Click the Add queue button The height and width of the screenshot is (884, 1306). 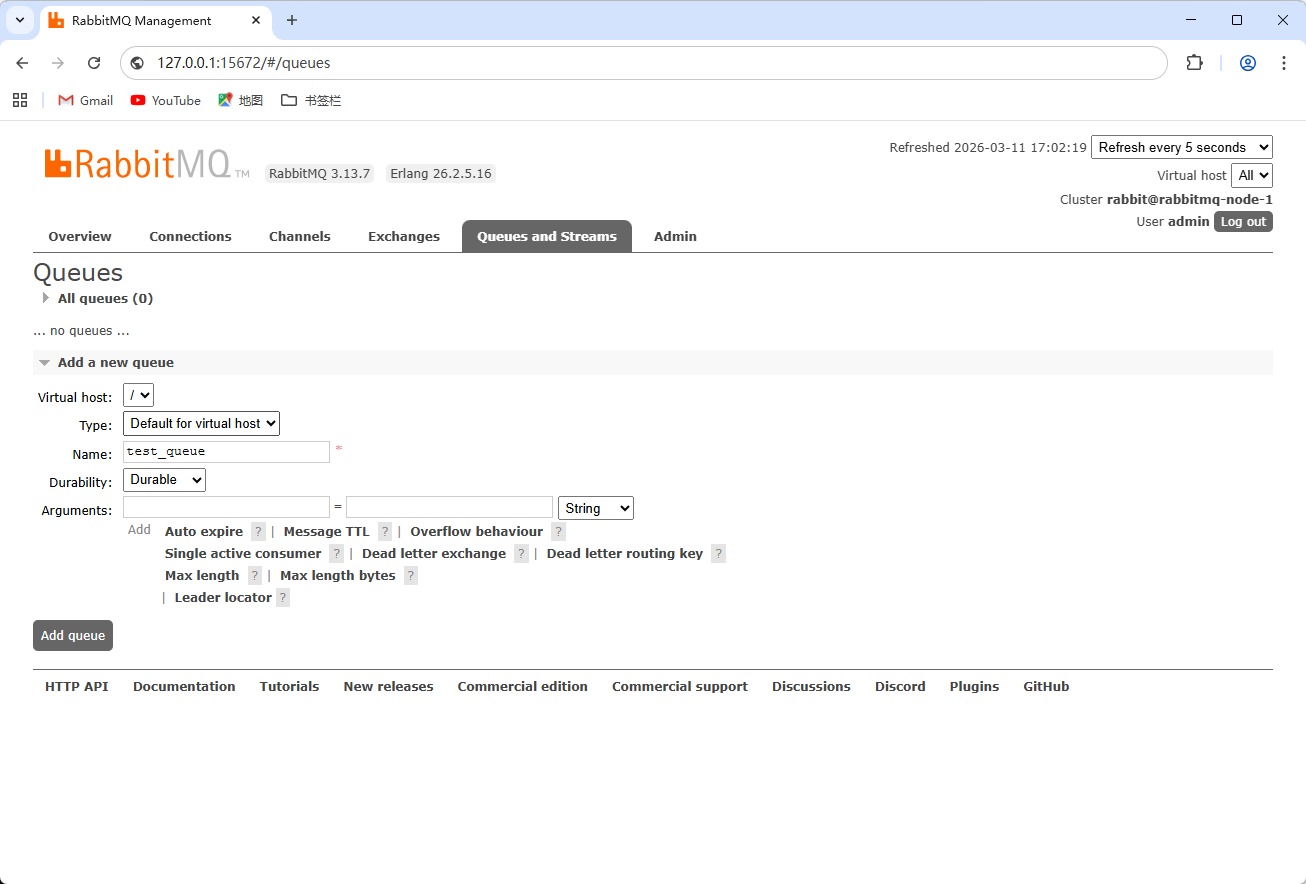click(x=73, y=636)
